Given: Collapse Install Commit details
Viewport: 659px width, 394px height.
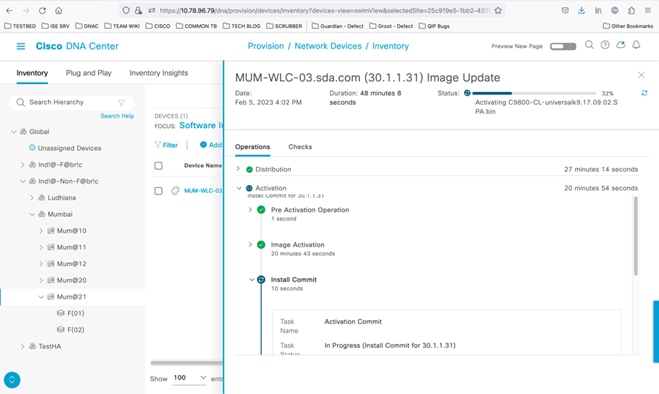Looking at the screenshot, I should (252, 280).
